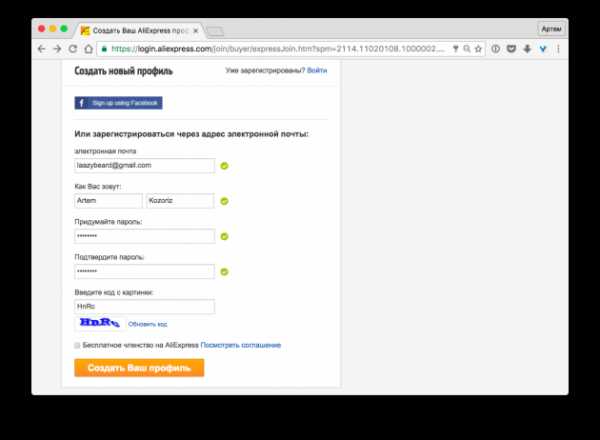Screen dimensions: 600x440
Task: Click the download arrow extension icon
Action: pyautogui.click(x=527, y=49)
